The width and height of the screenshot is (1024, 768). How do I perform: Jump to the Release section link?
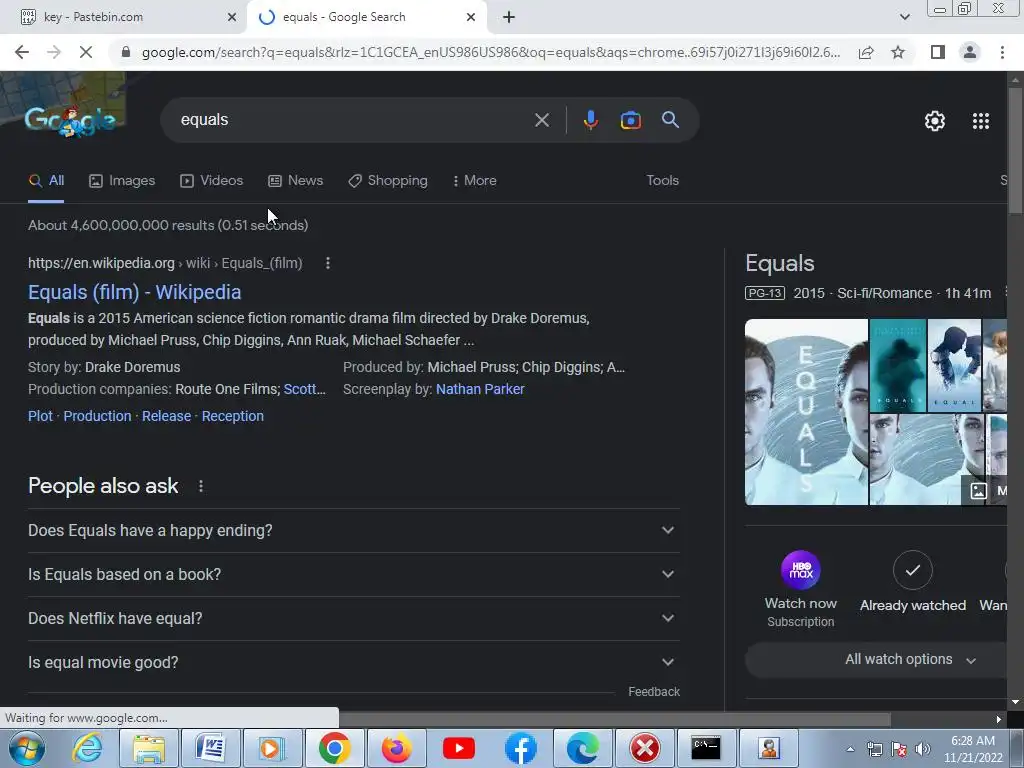point(167,416)
